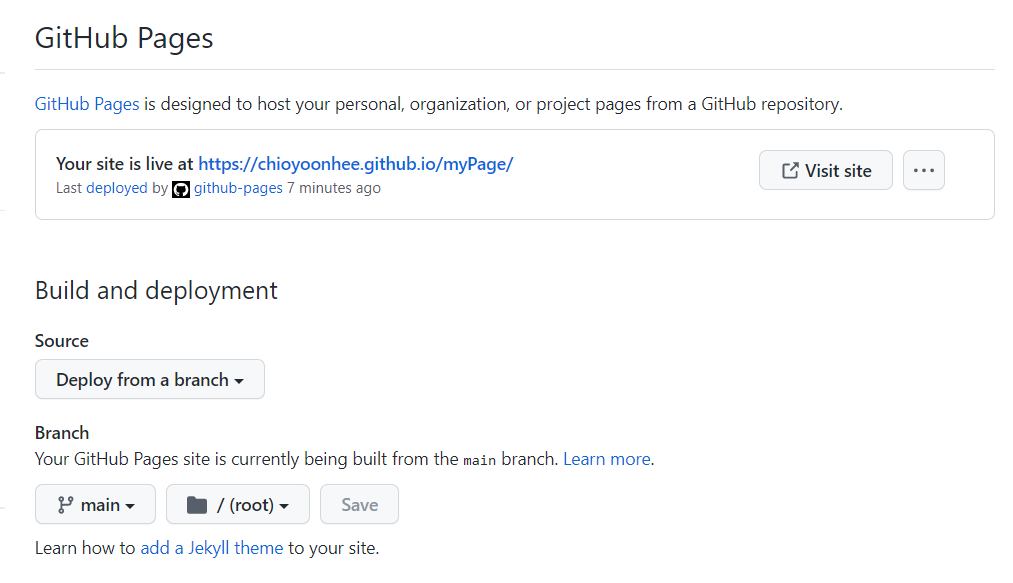
Task: Click the 'Your site is live at' text
Action: pyautogui.click(x=125, y=164)
